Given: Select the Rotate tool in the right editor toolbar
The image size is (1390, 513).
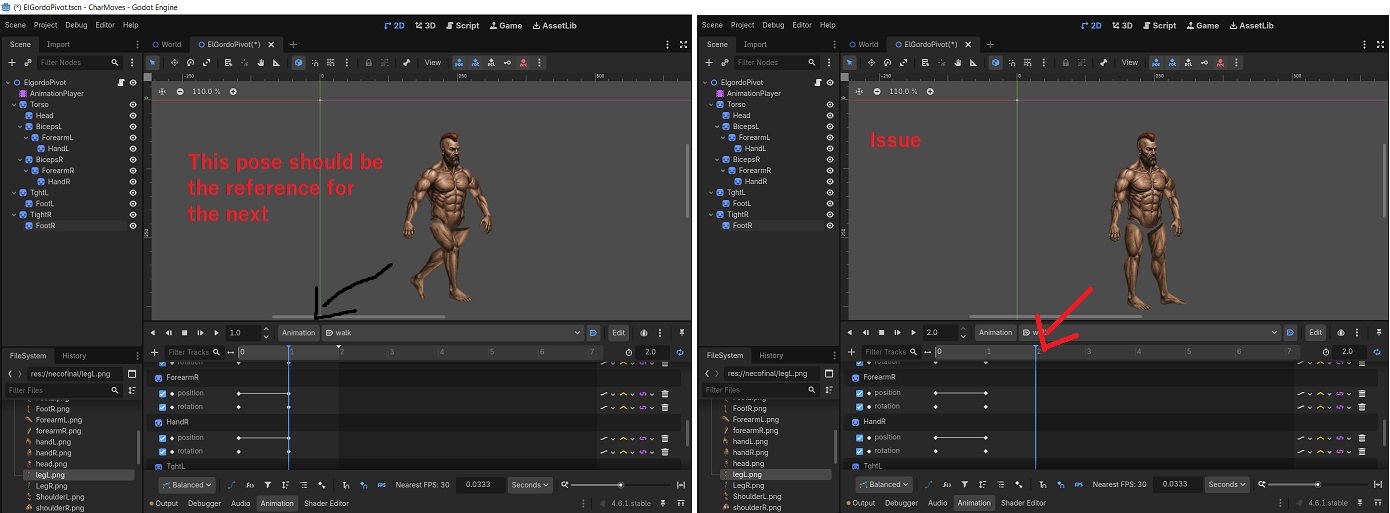Looking at the screenshot, I should point(888,62).
